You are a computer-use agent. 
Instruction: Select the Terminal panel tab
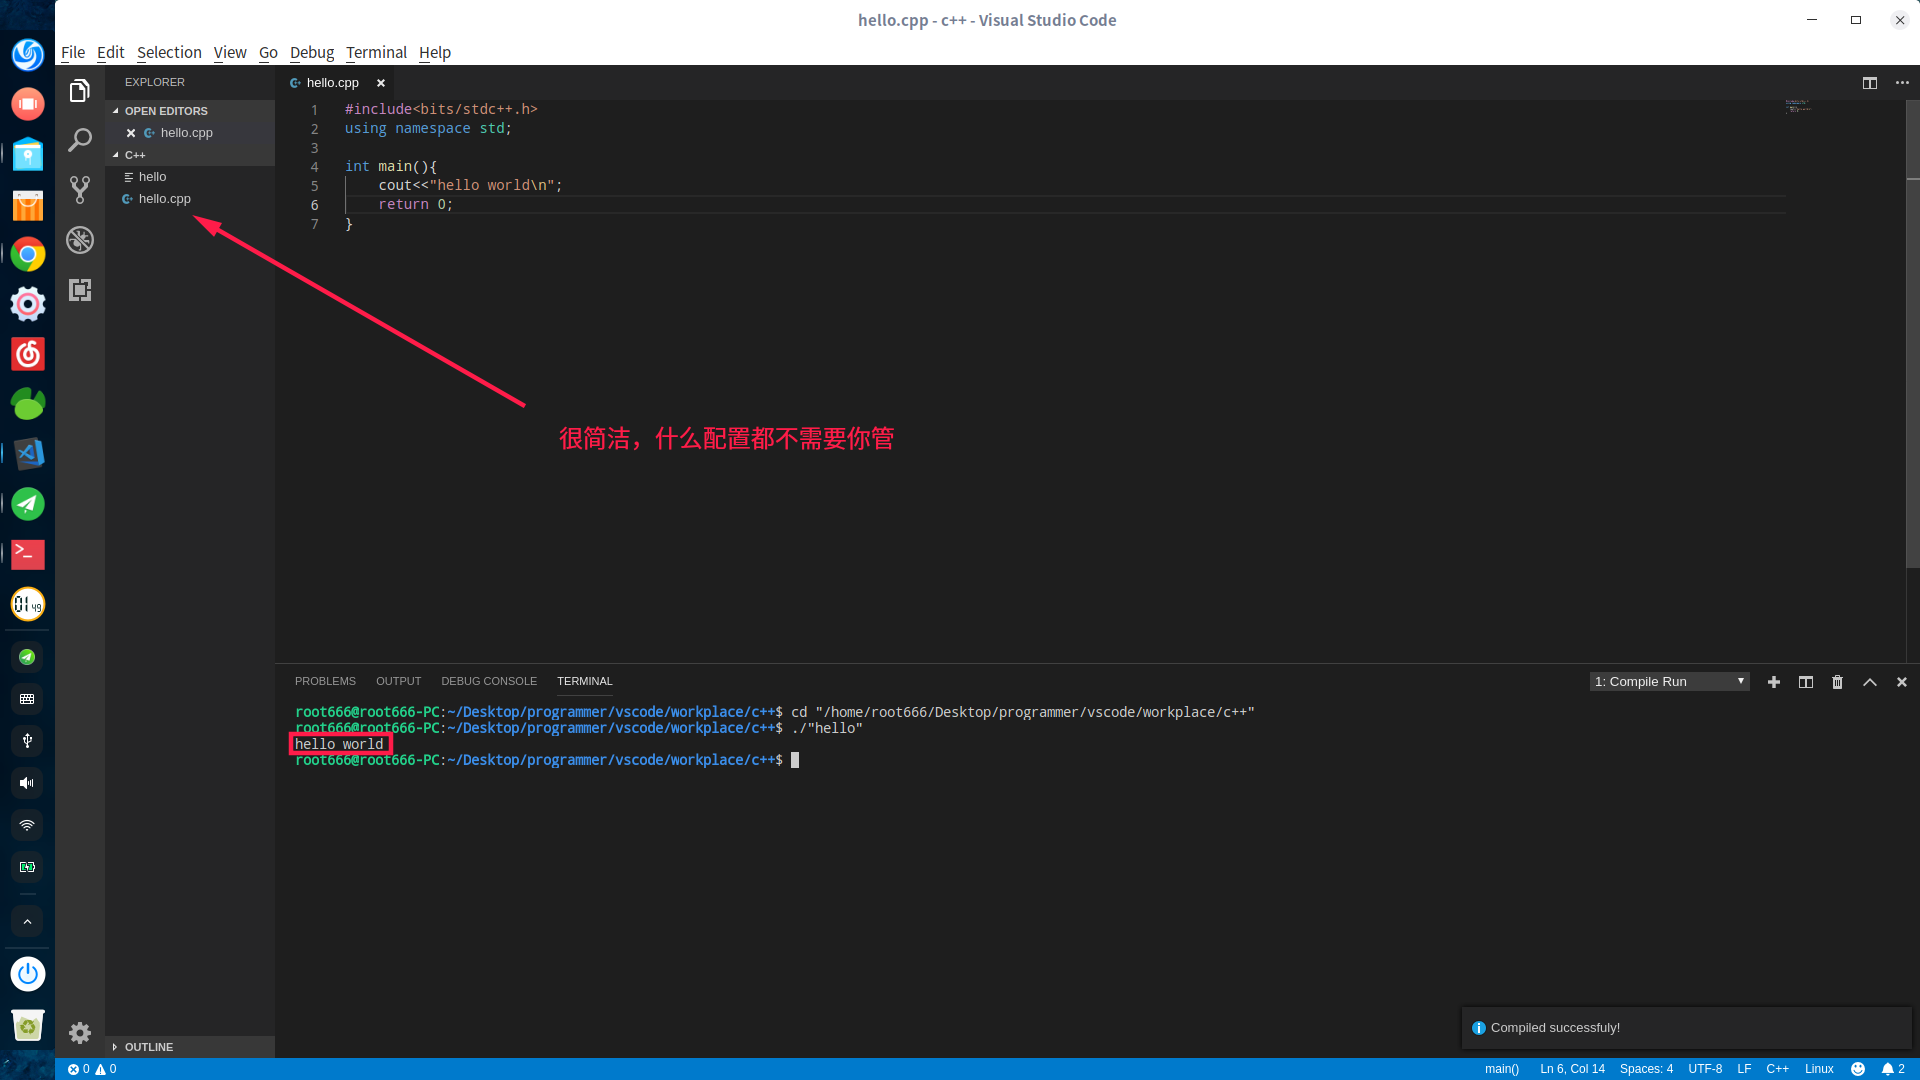coord(584,681)
